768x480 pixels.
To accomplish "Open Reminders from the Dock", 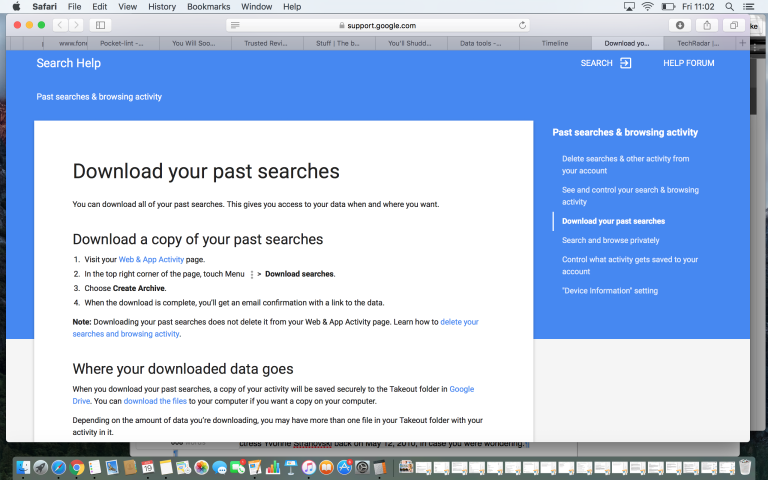I will [95, 467].
